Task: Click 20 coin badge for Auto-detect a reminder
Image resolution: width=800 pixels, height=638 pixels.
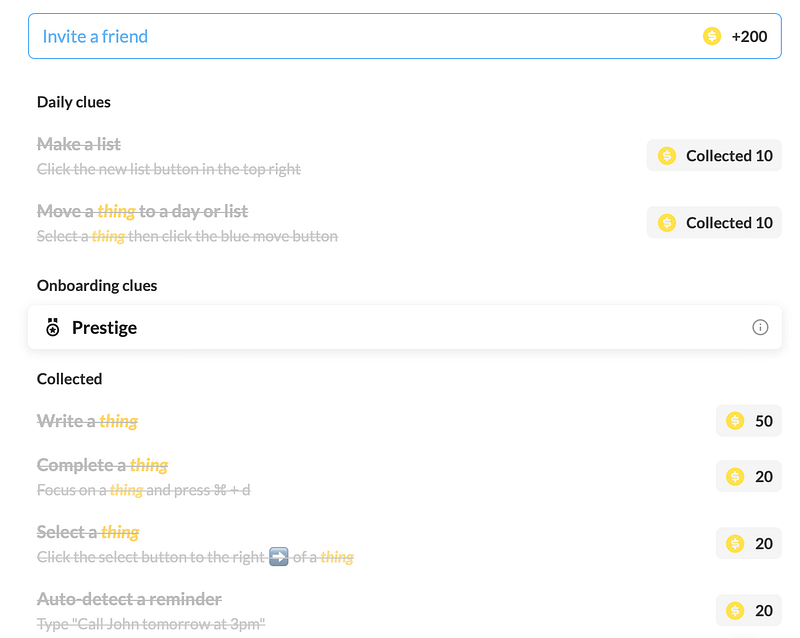Action: 749,610
